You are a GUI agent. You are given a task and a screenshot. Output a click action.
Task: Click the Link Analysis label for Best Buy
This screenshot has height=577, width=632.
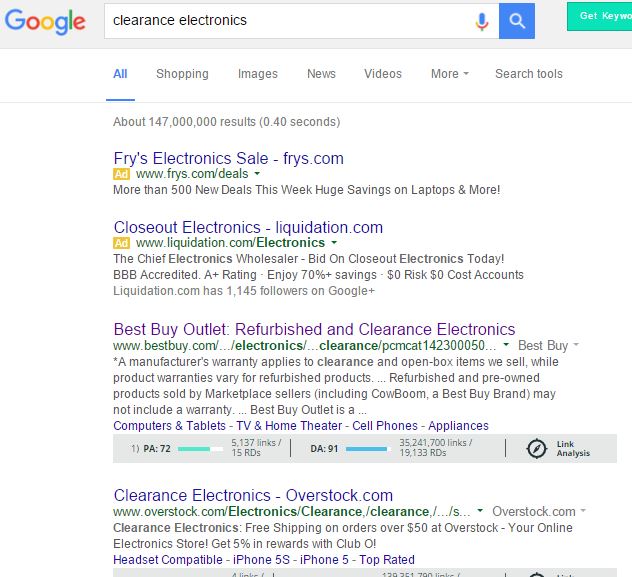coord(573,448)
